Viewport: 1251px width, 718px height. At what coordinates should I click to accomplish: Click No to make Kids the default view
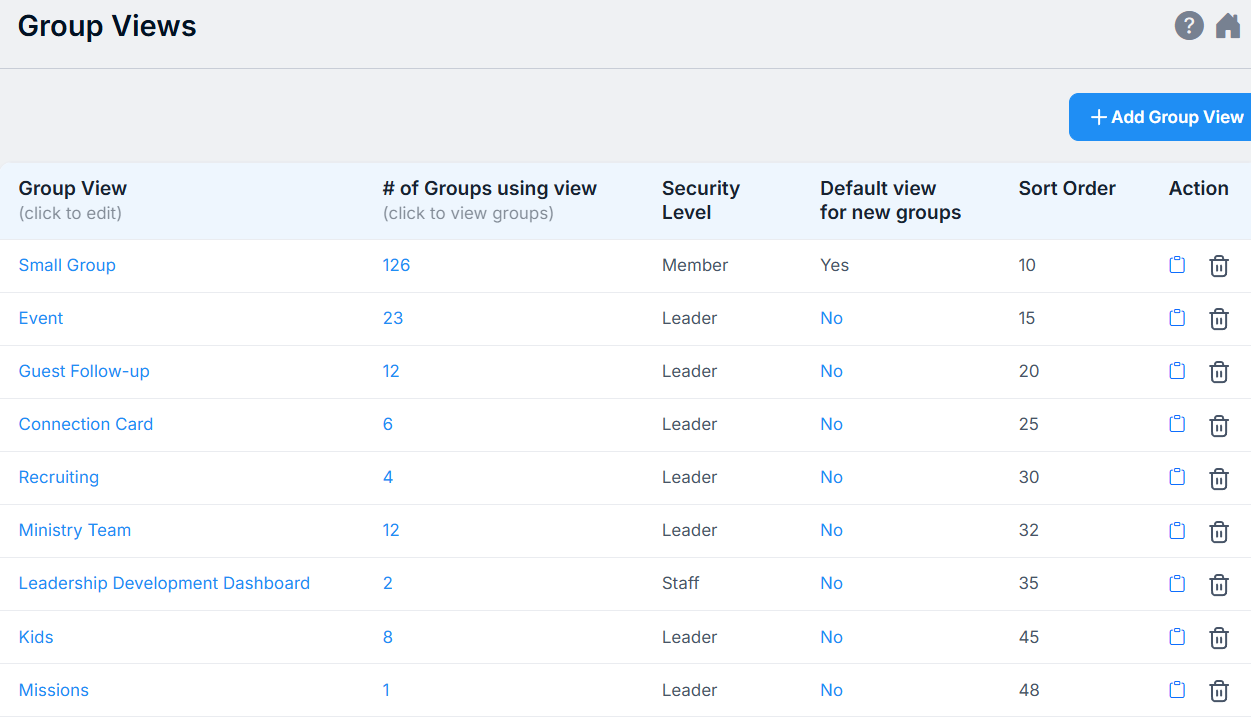click(831, 637)
